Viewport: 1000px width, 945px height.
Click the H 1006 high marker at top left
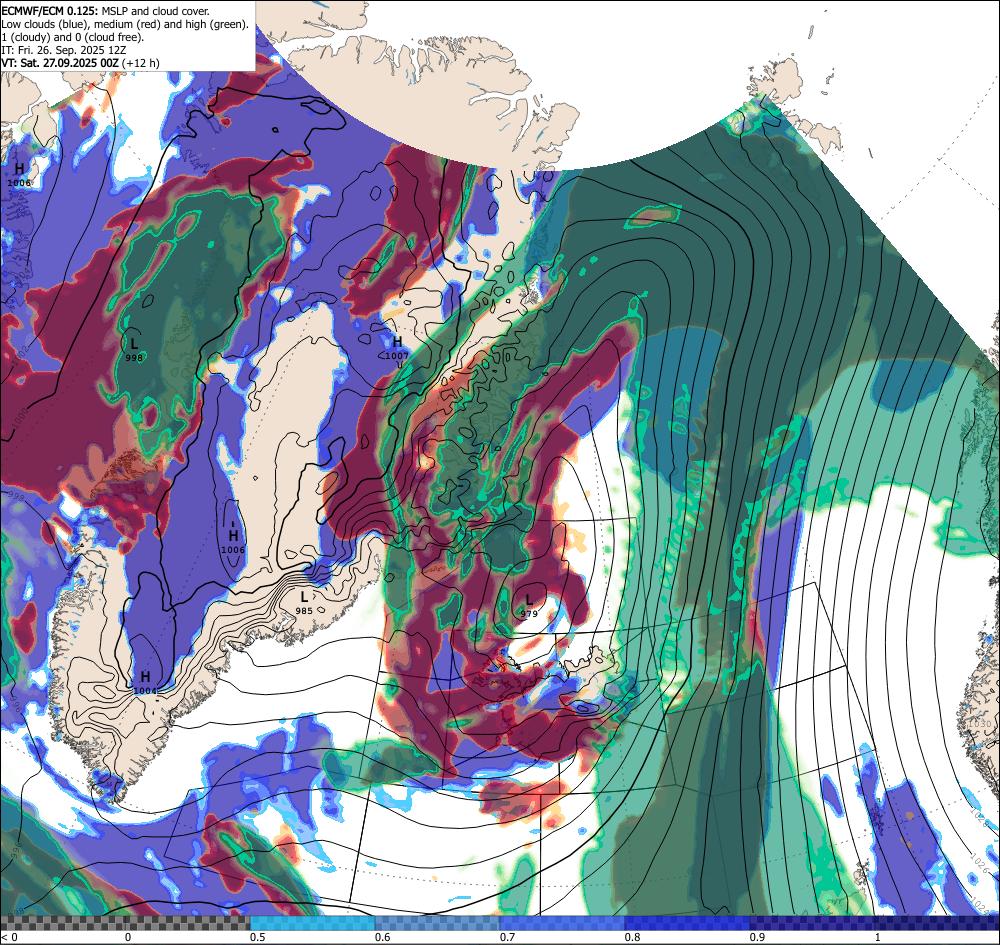[x=19, y=174]
